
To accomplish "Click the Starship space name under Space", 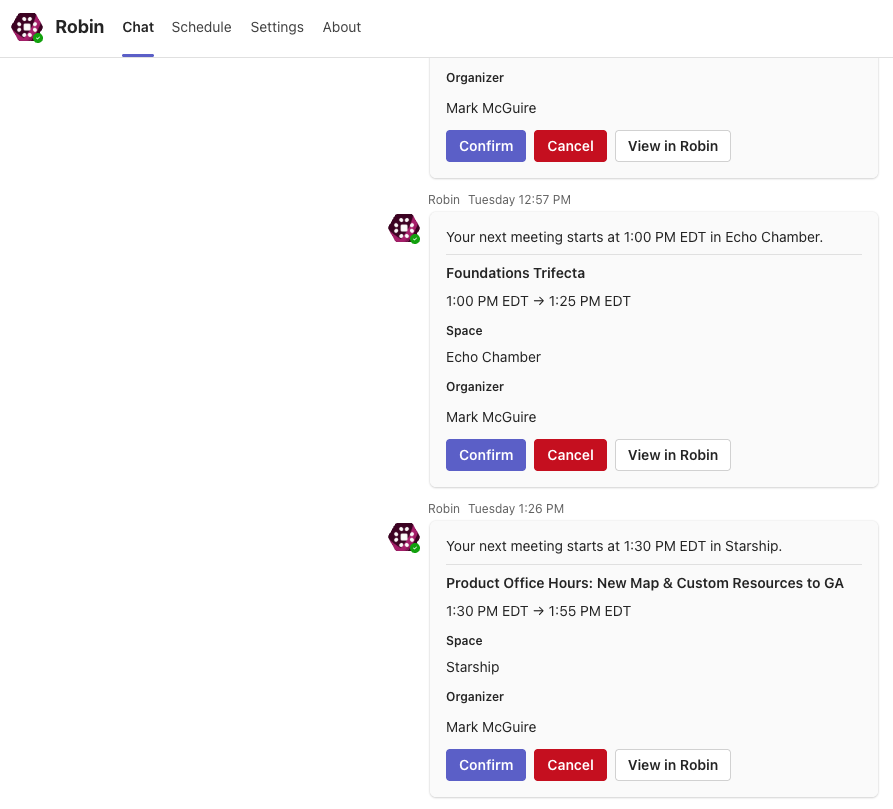I will click(473, 667).
